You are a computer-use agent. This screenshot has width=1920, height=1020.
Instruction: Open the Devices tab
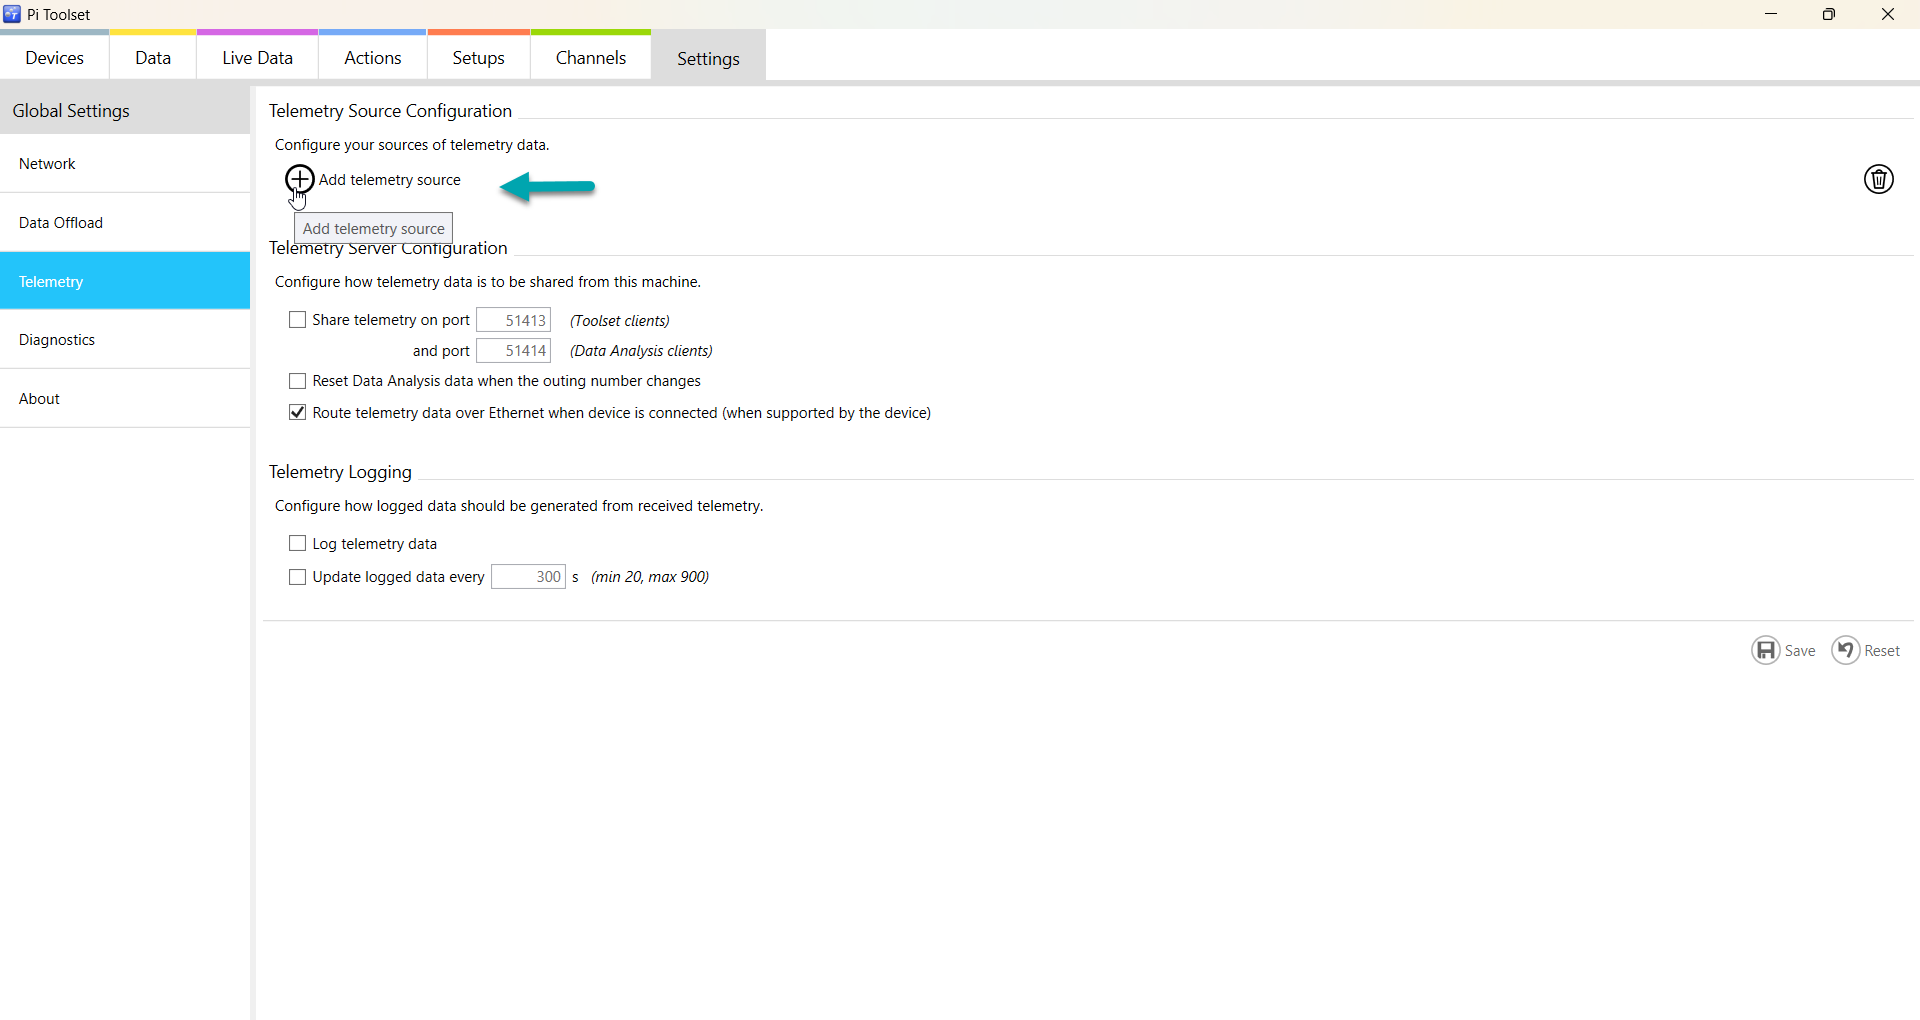tap(55, 57)
